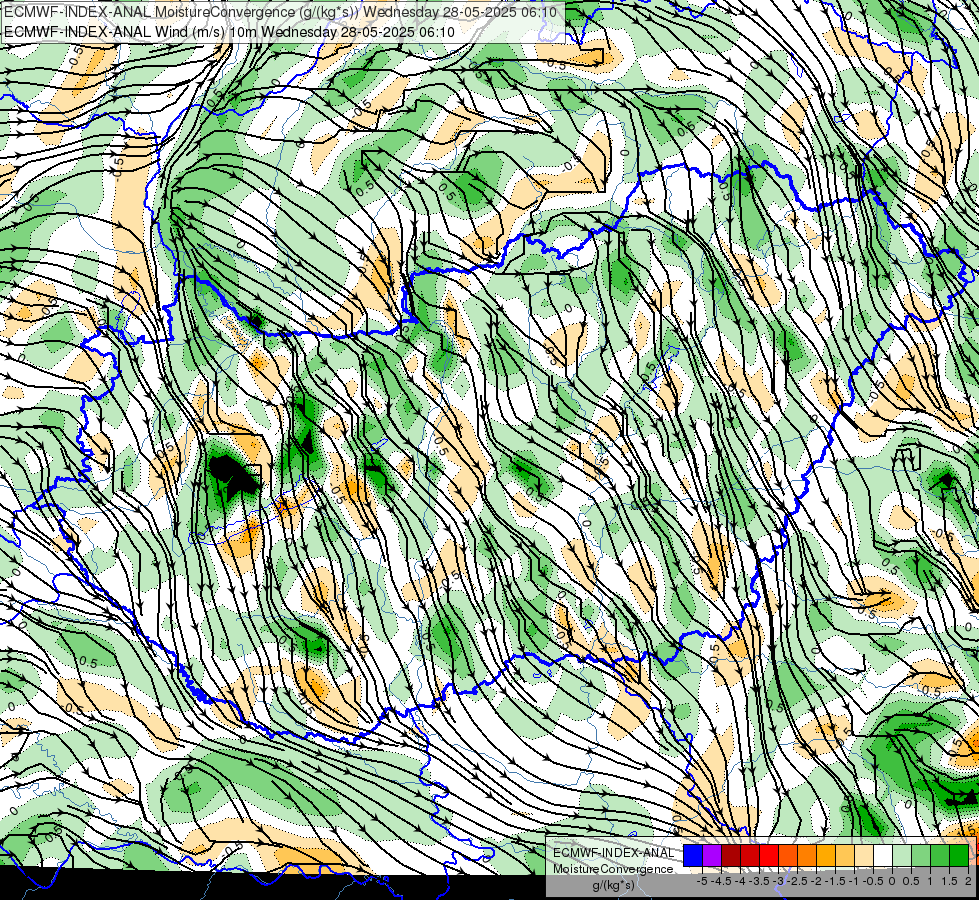Viewport: 979px width, 900px height.
Task: Pick the light green swatch between 0.5 and 1
Action: [921, 856]
